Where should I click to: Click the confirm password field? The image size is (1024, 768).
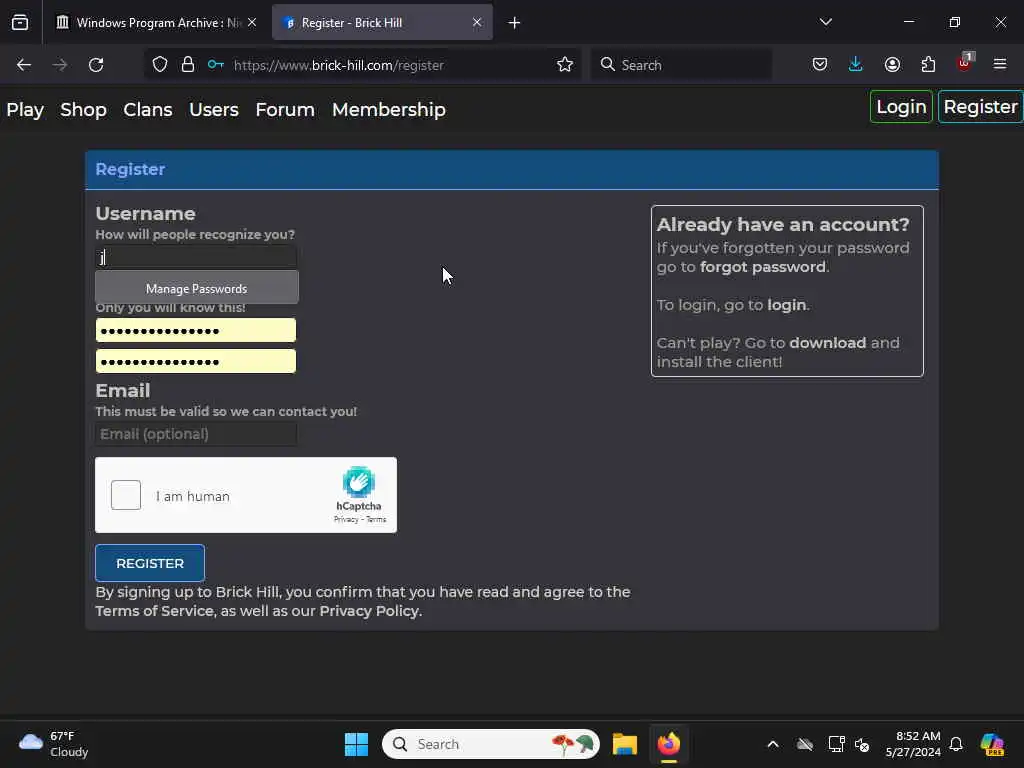click(196, 361)
